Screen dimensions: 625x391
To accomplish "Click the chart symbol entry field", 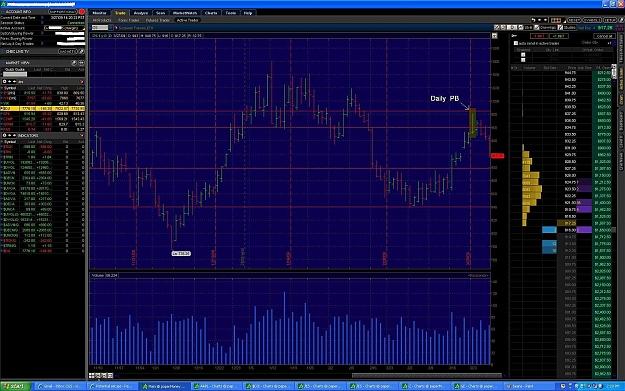I will 100,28.
